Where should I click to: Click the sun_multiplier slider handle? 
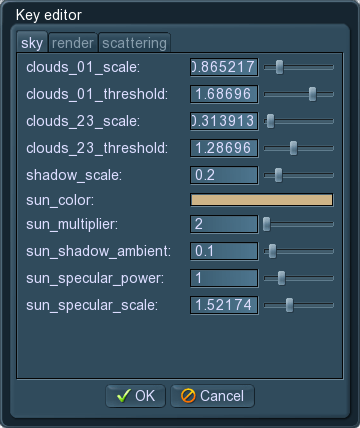tap(266, 224)
